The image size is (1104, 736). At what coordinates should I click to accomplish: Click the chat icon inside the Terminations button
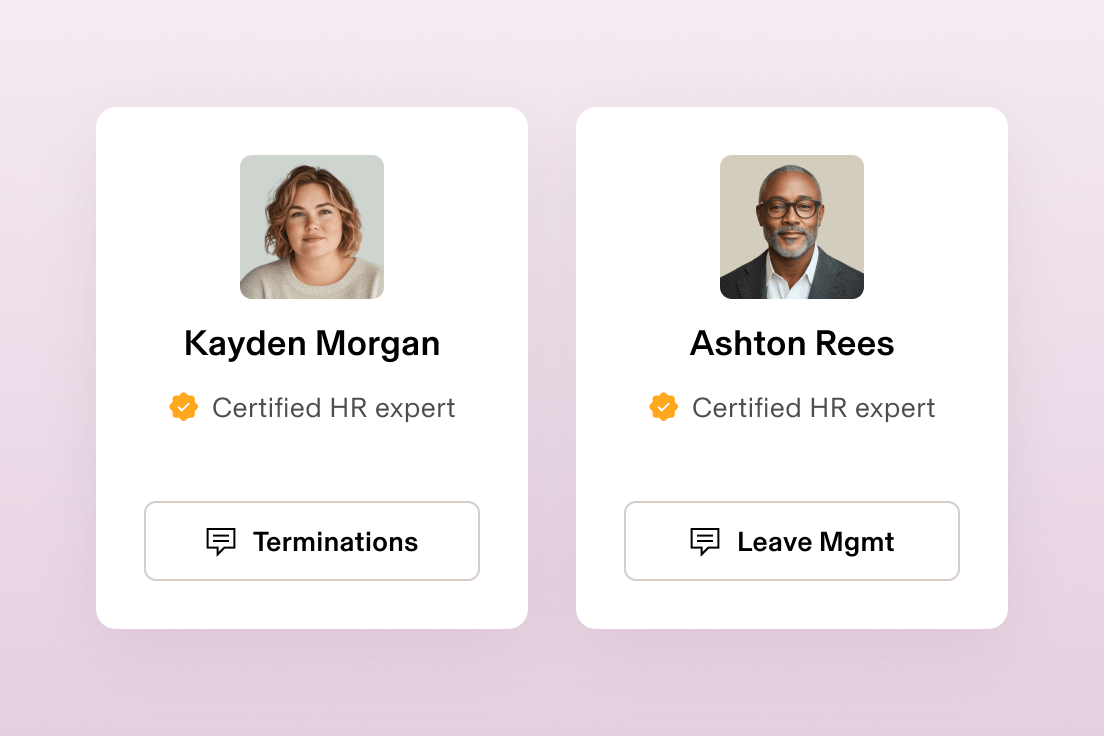tap(221, 541)
